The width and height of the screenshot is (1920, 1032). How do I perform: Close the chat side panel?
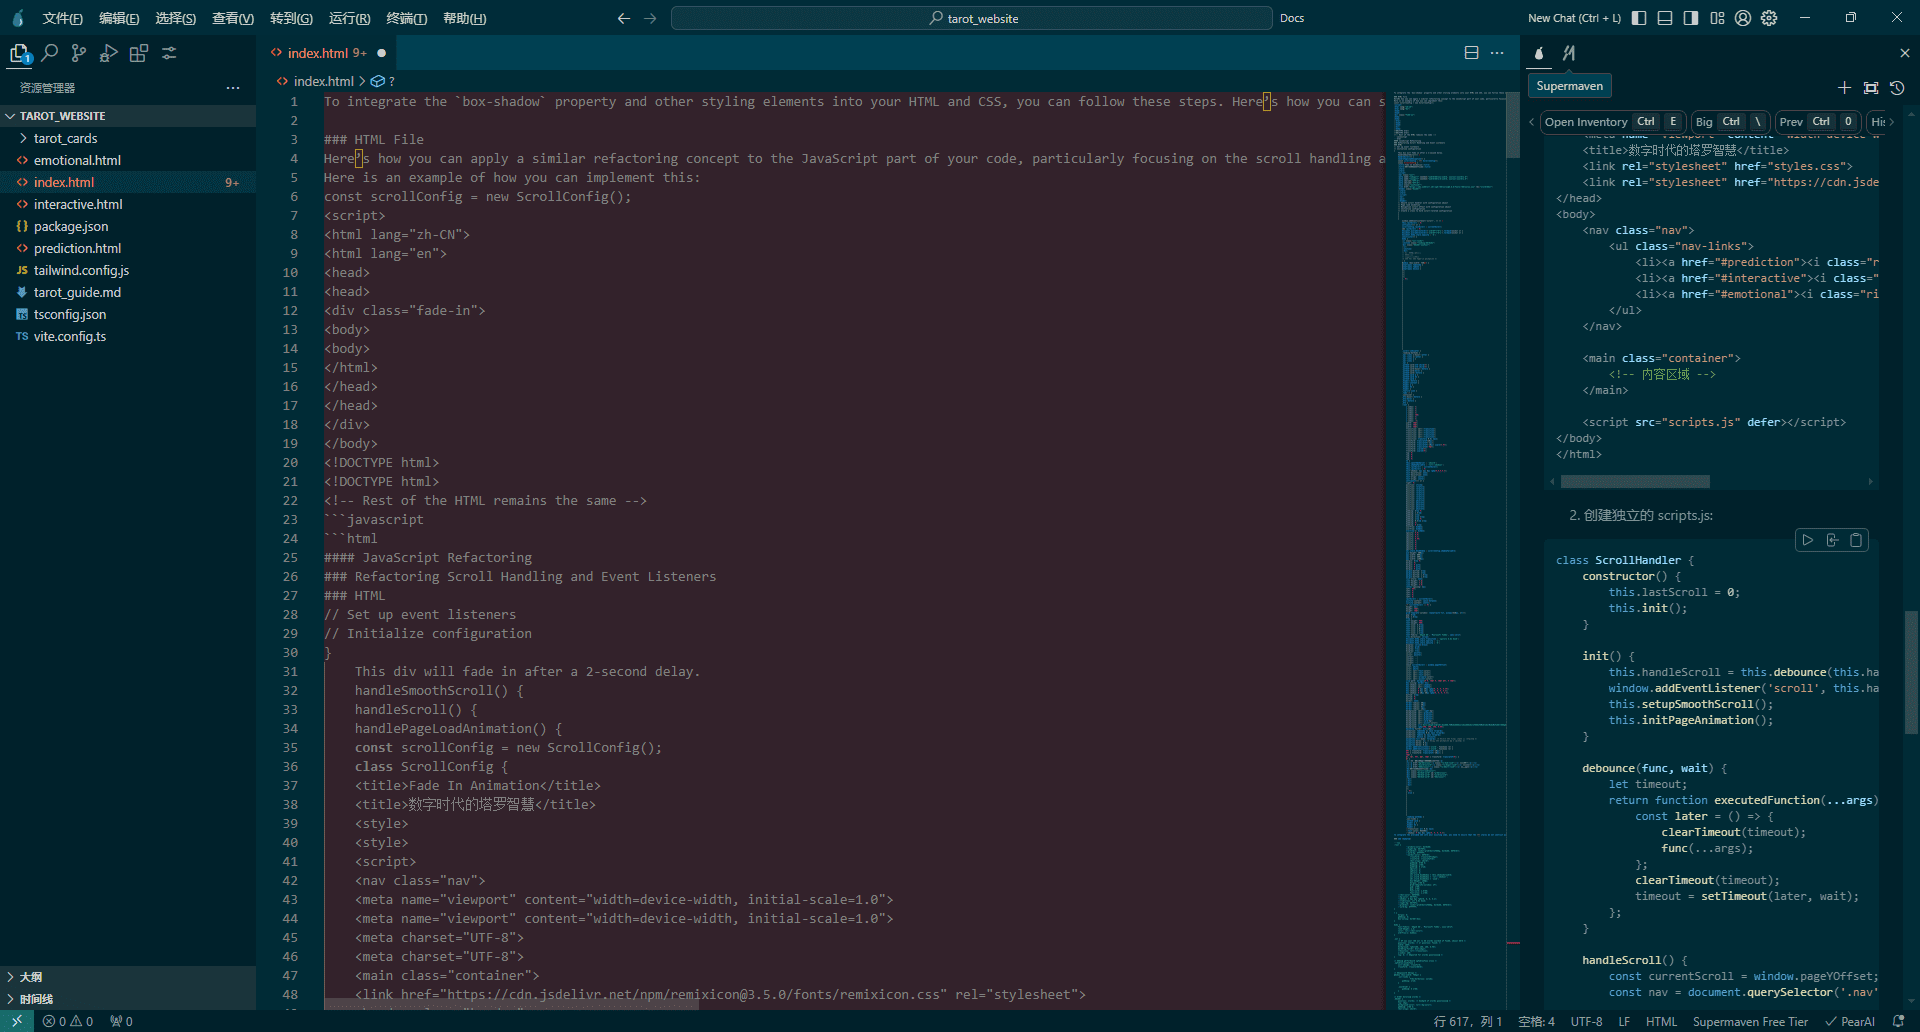(1904, 53)
